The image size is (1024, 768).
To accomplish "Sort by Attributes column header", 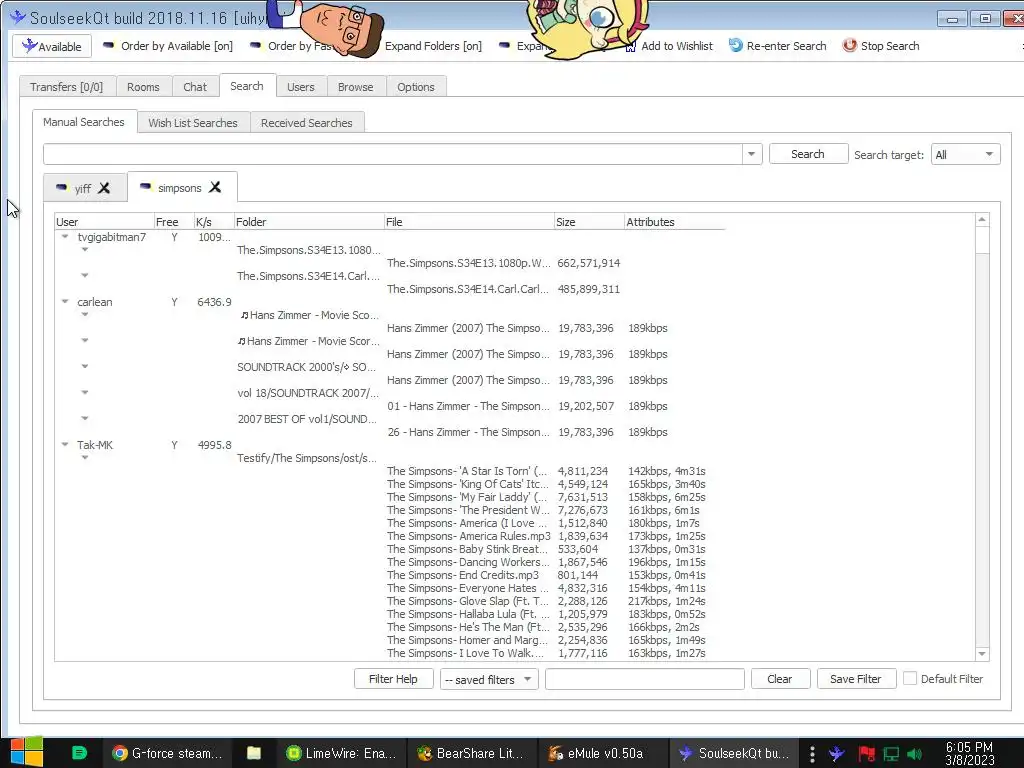I will [674, 222].
